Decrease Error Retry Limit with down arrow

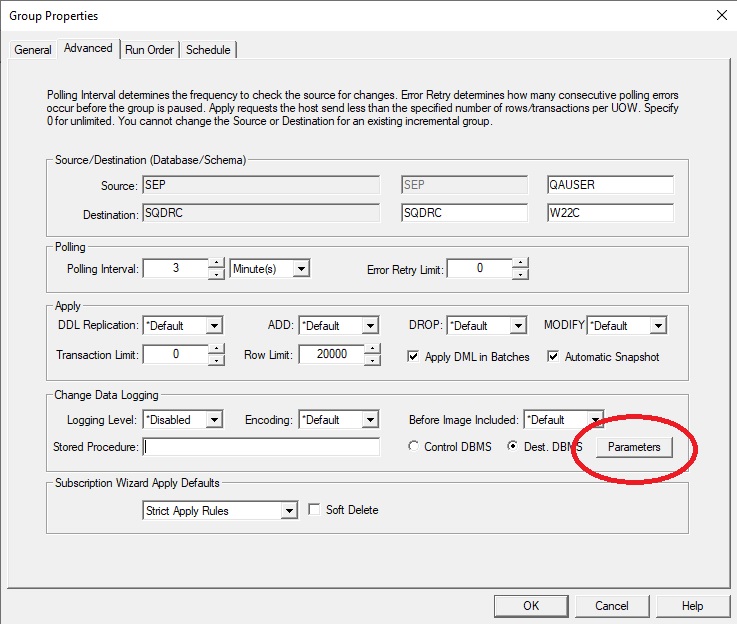[519, 273]
